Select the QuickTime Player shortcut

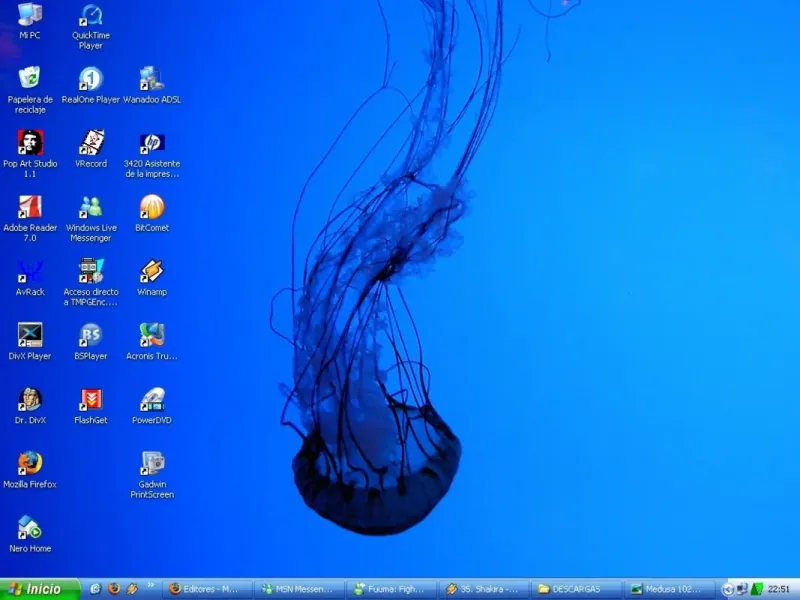click(91, 15)
